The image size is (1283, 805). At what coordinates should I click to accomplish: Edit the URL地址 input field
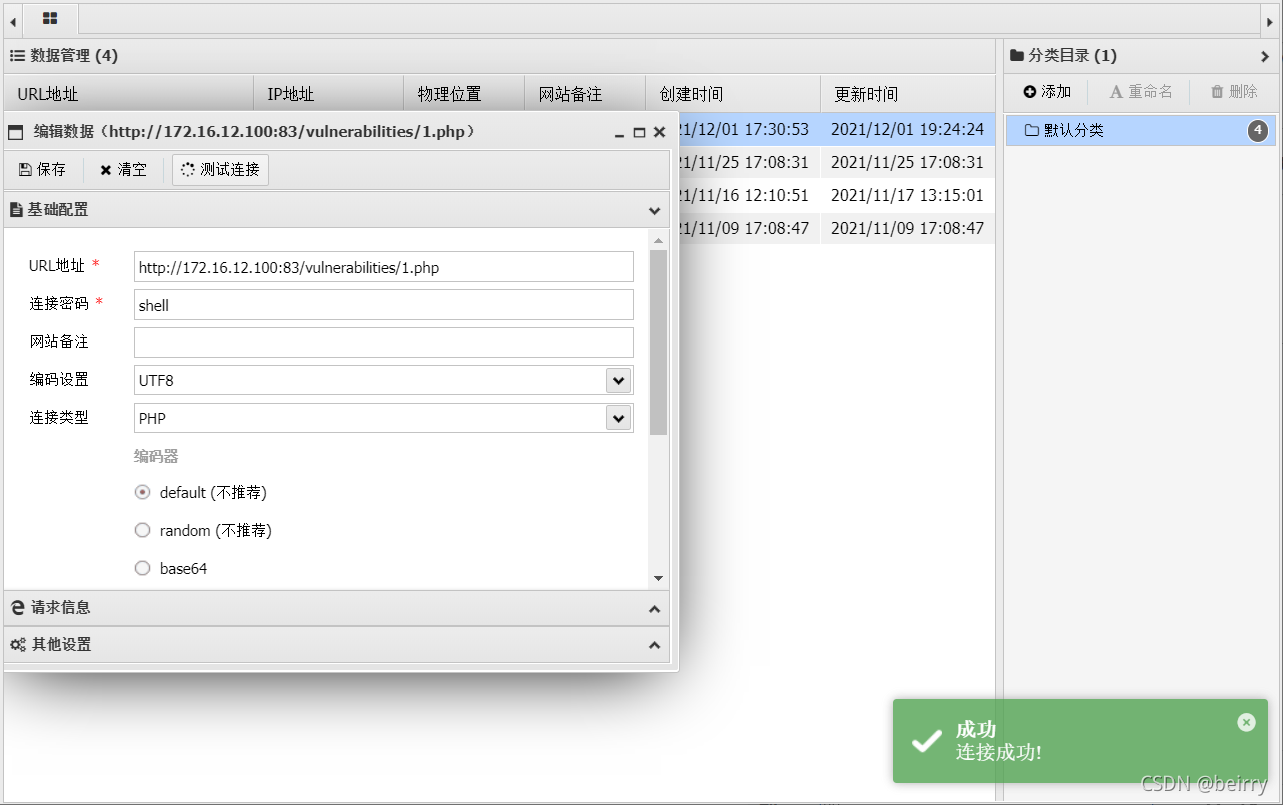click(384, 267)
